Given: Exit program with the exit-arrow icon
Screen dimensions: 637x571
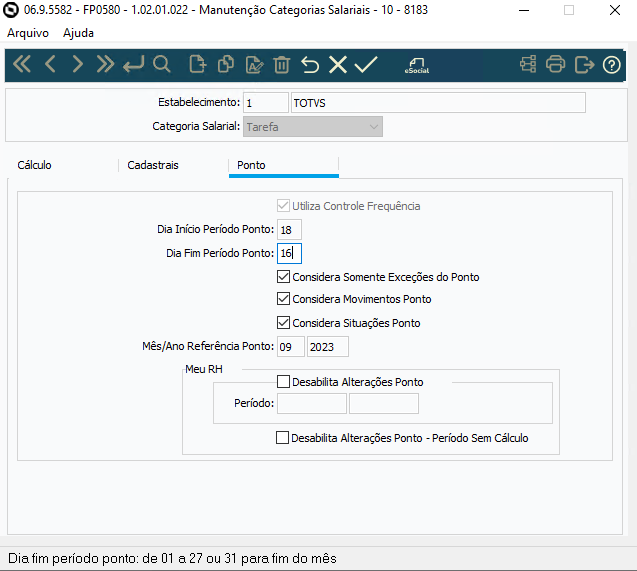Looking at the screenshot, I should coord(584,65).
